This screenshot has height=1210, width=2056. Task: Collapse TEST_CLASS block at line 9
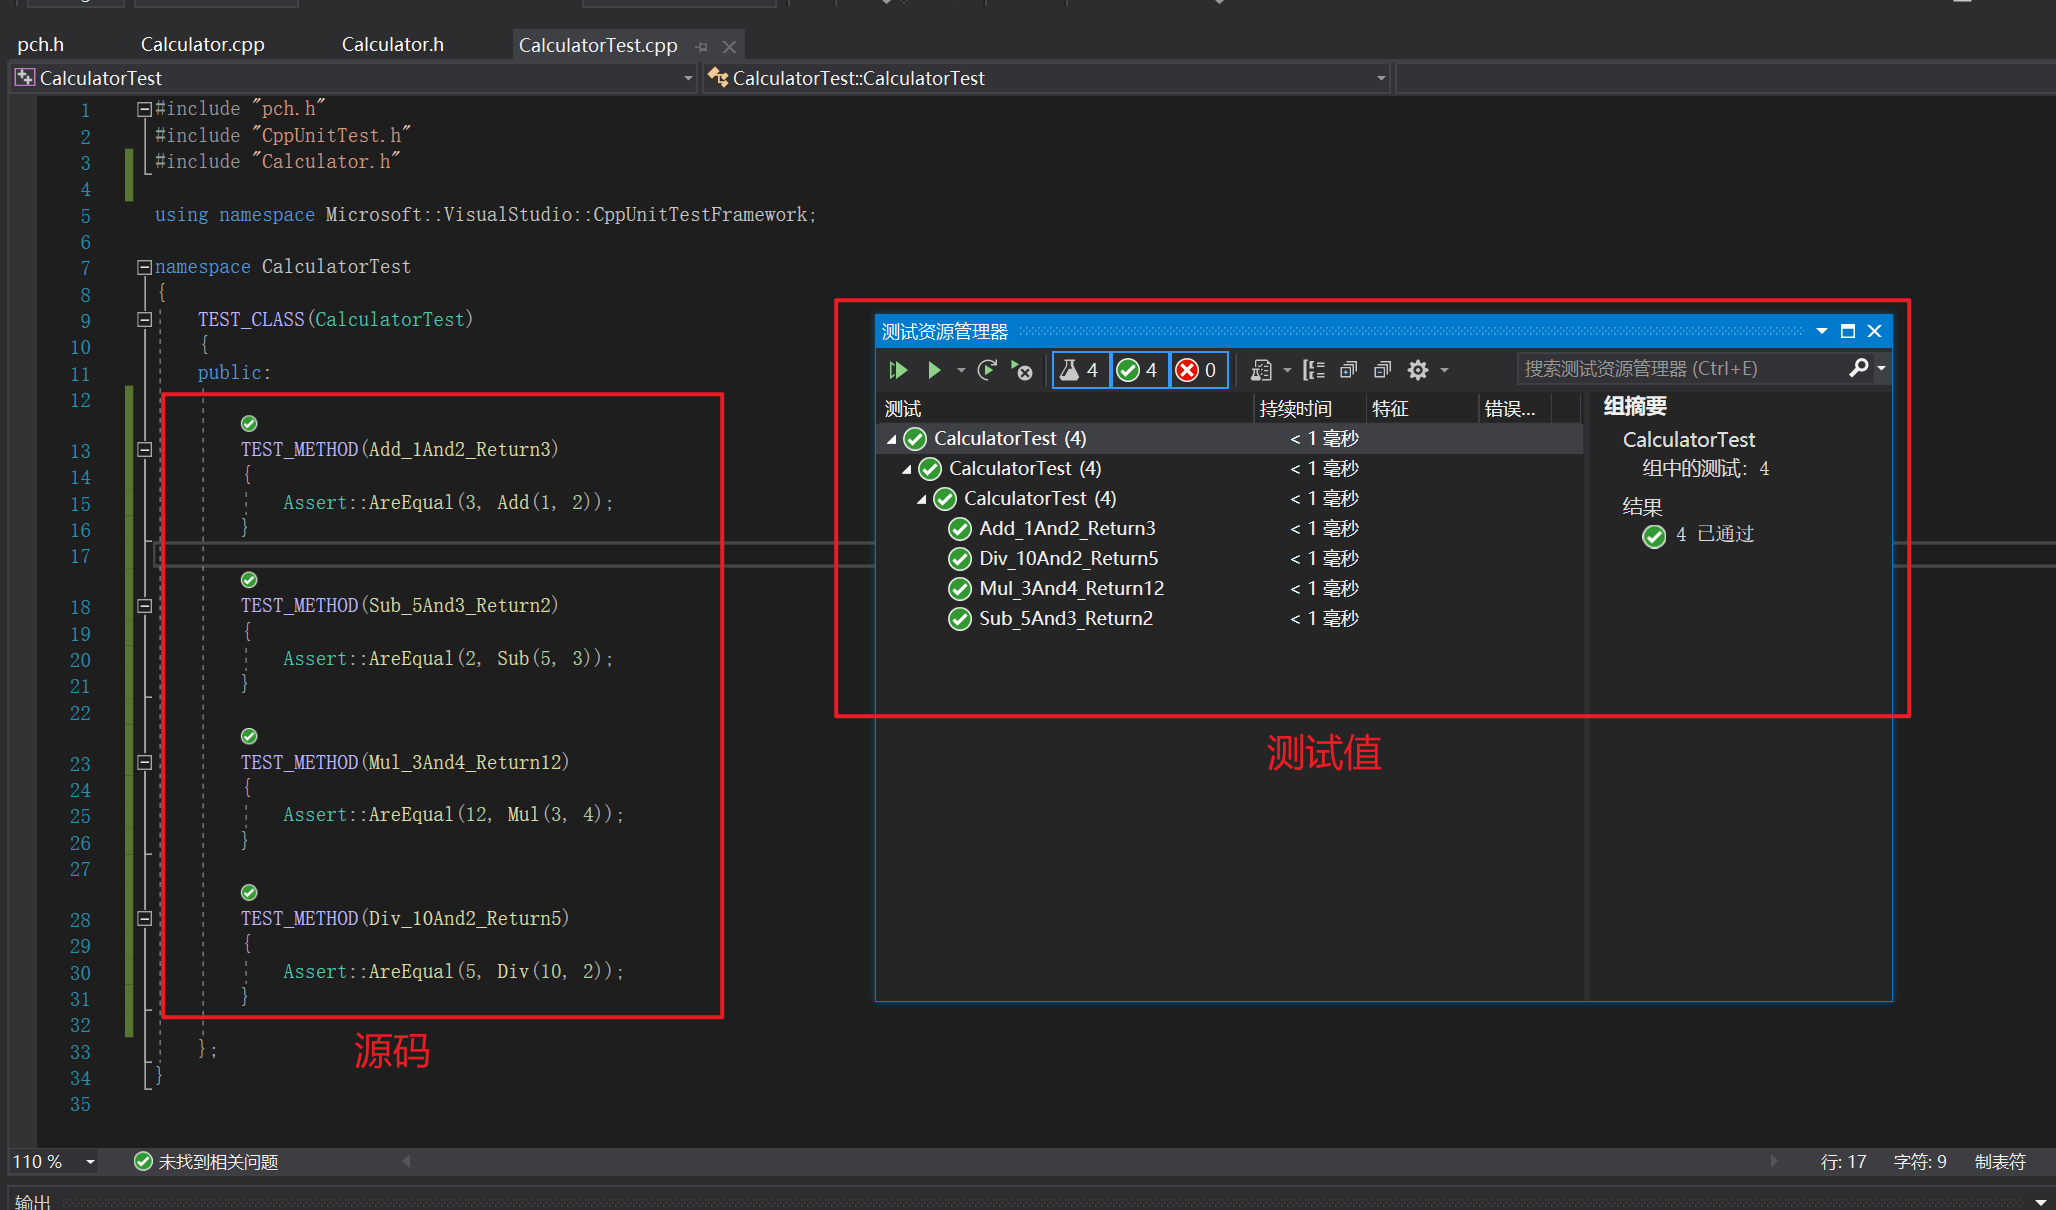pyautogui.click(x=144, y=320)
